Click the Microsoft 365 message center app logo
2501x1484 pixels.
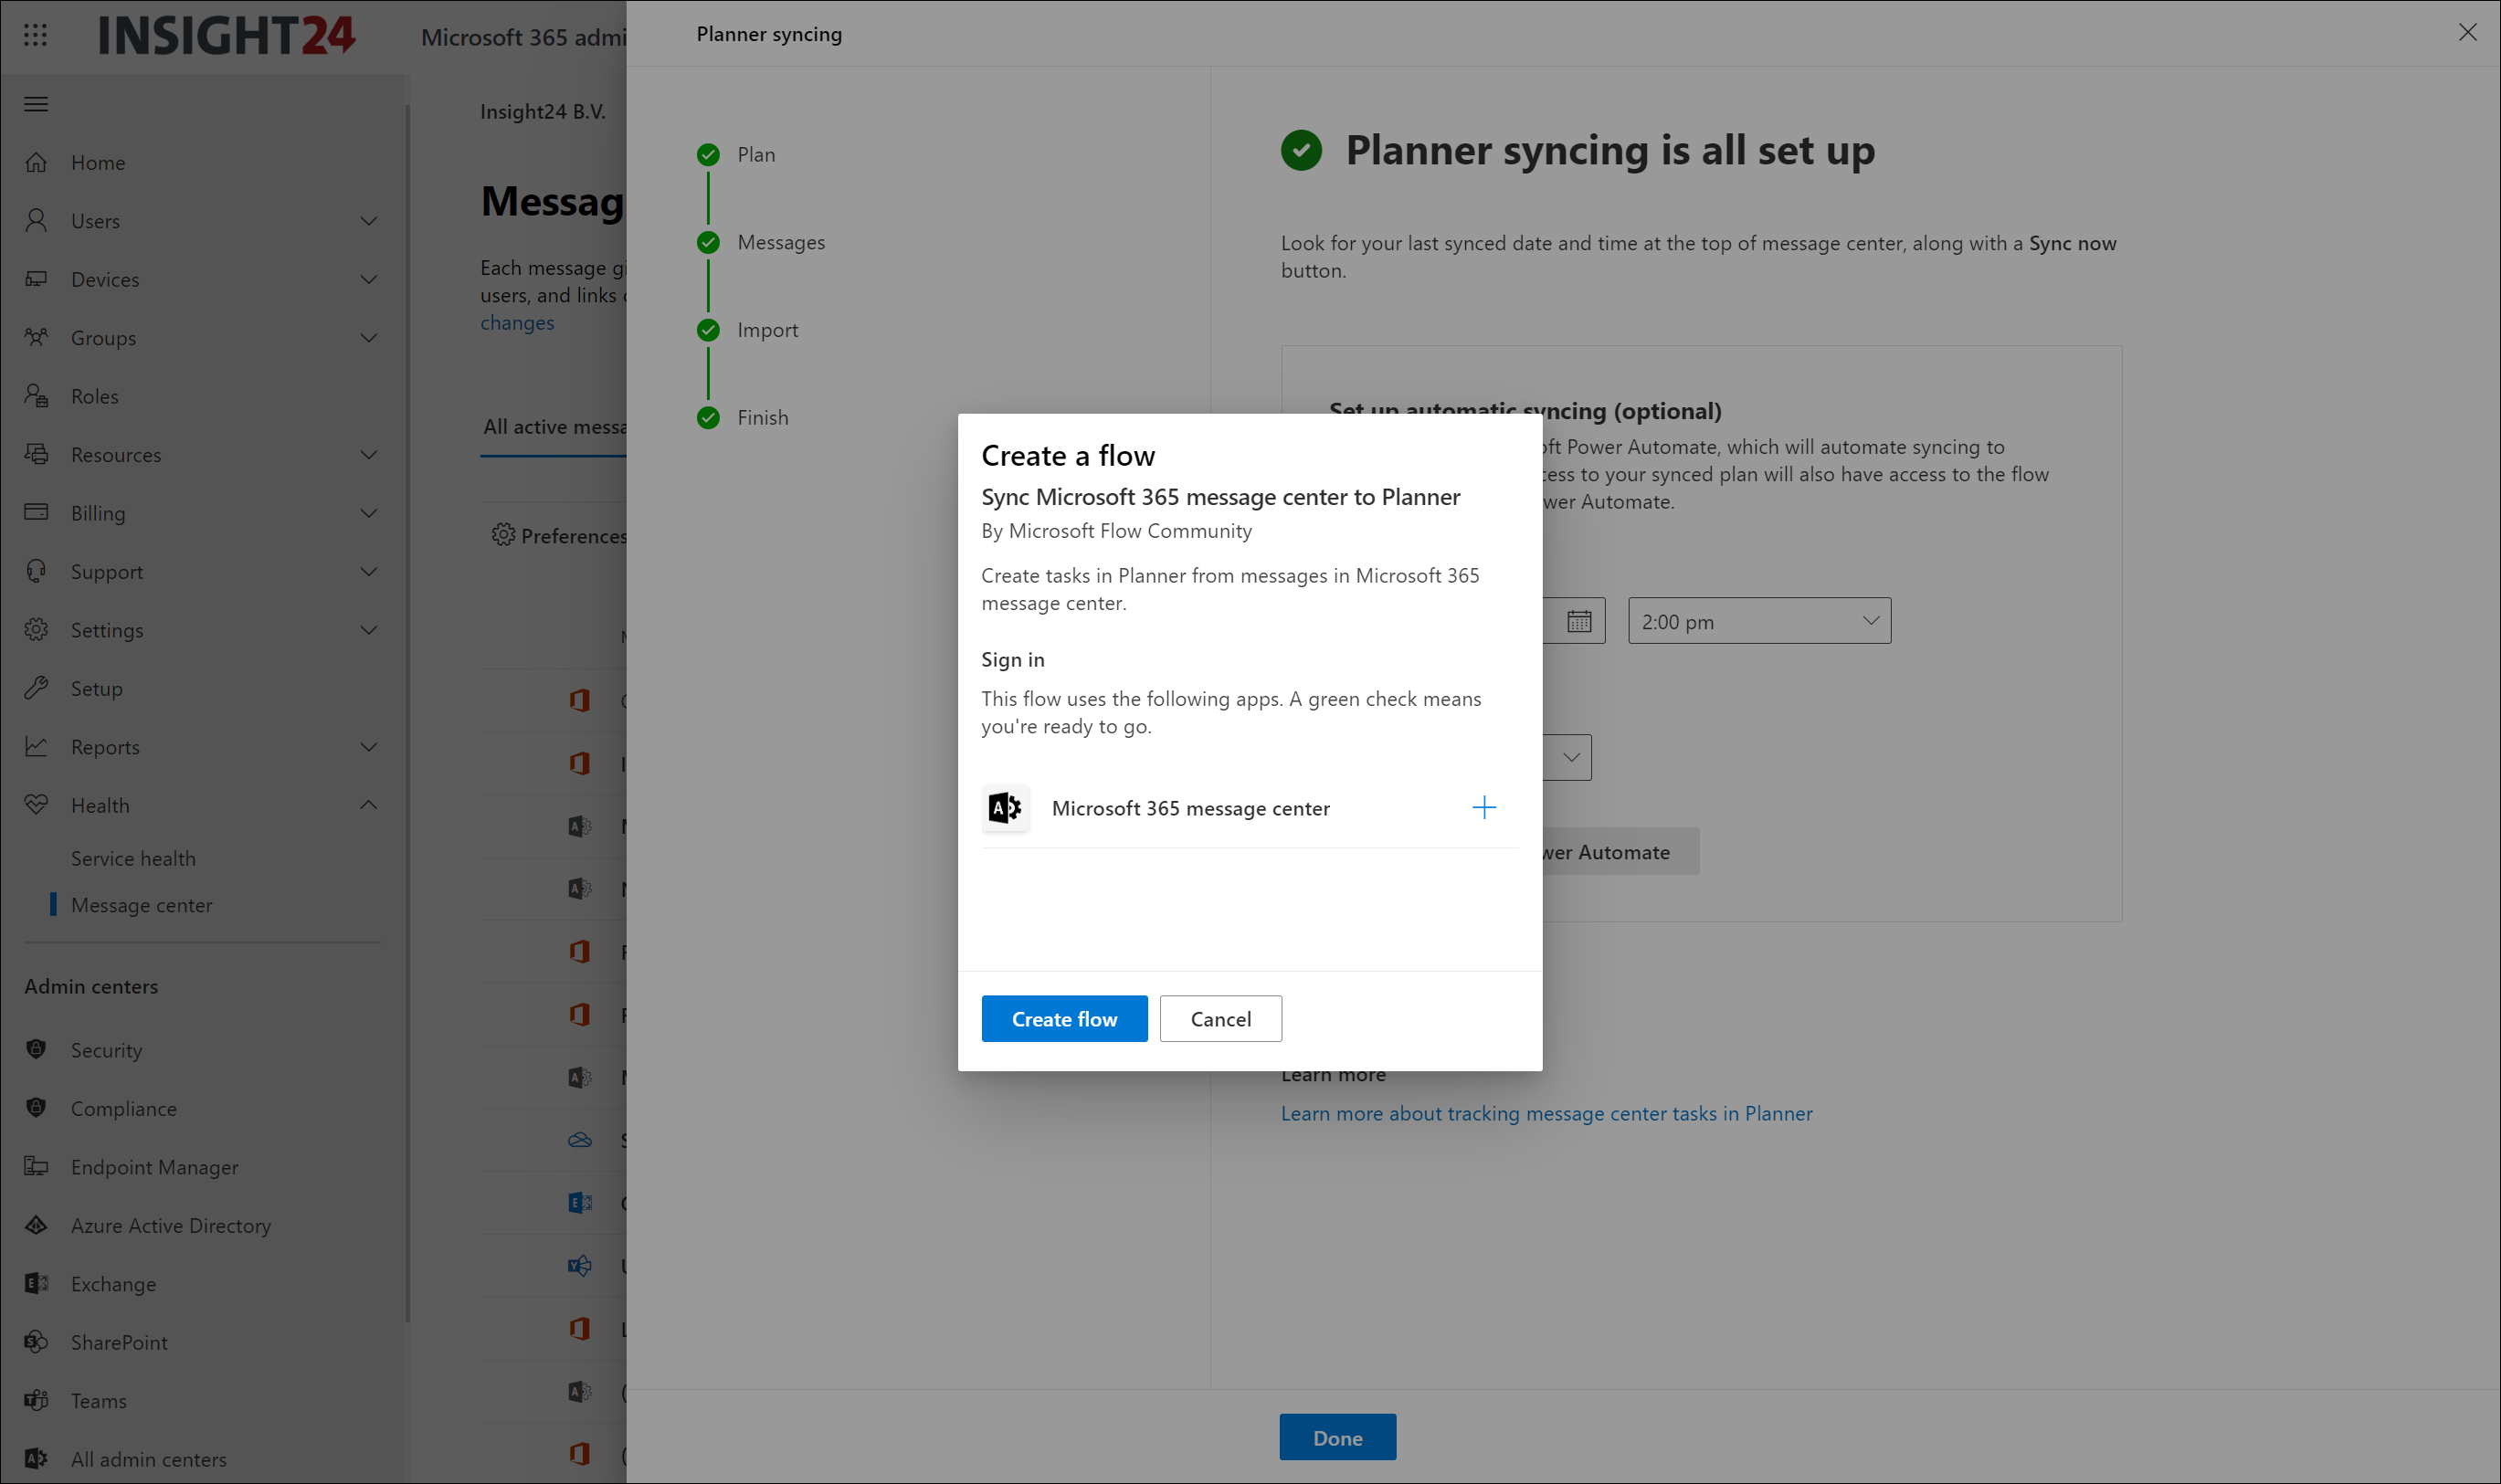coord(1005,808)
